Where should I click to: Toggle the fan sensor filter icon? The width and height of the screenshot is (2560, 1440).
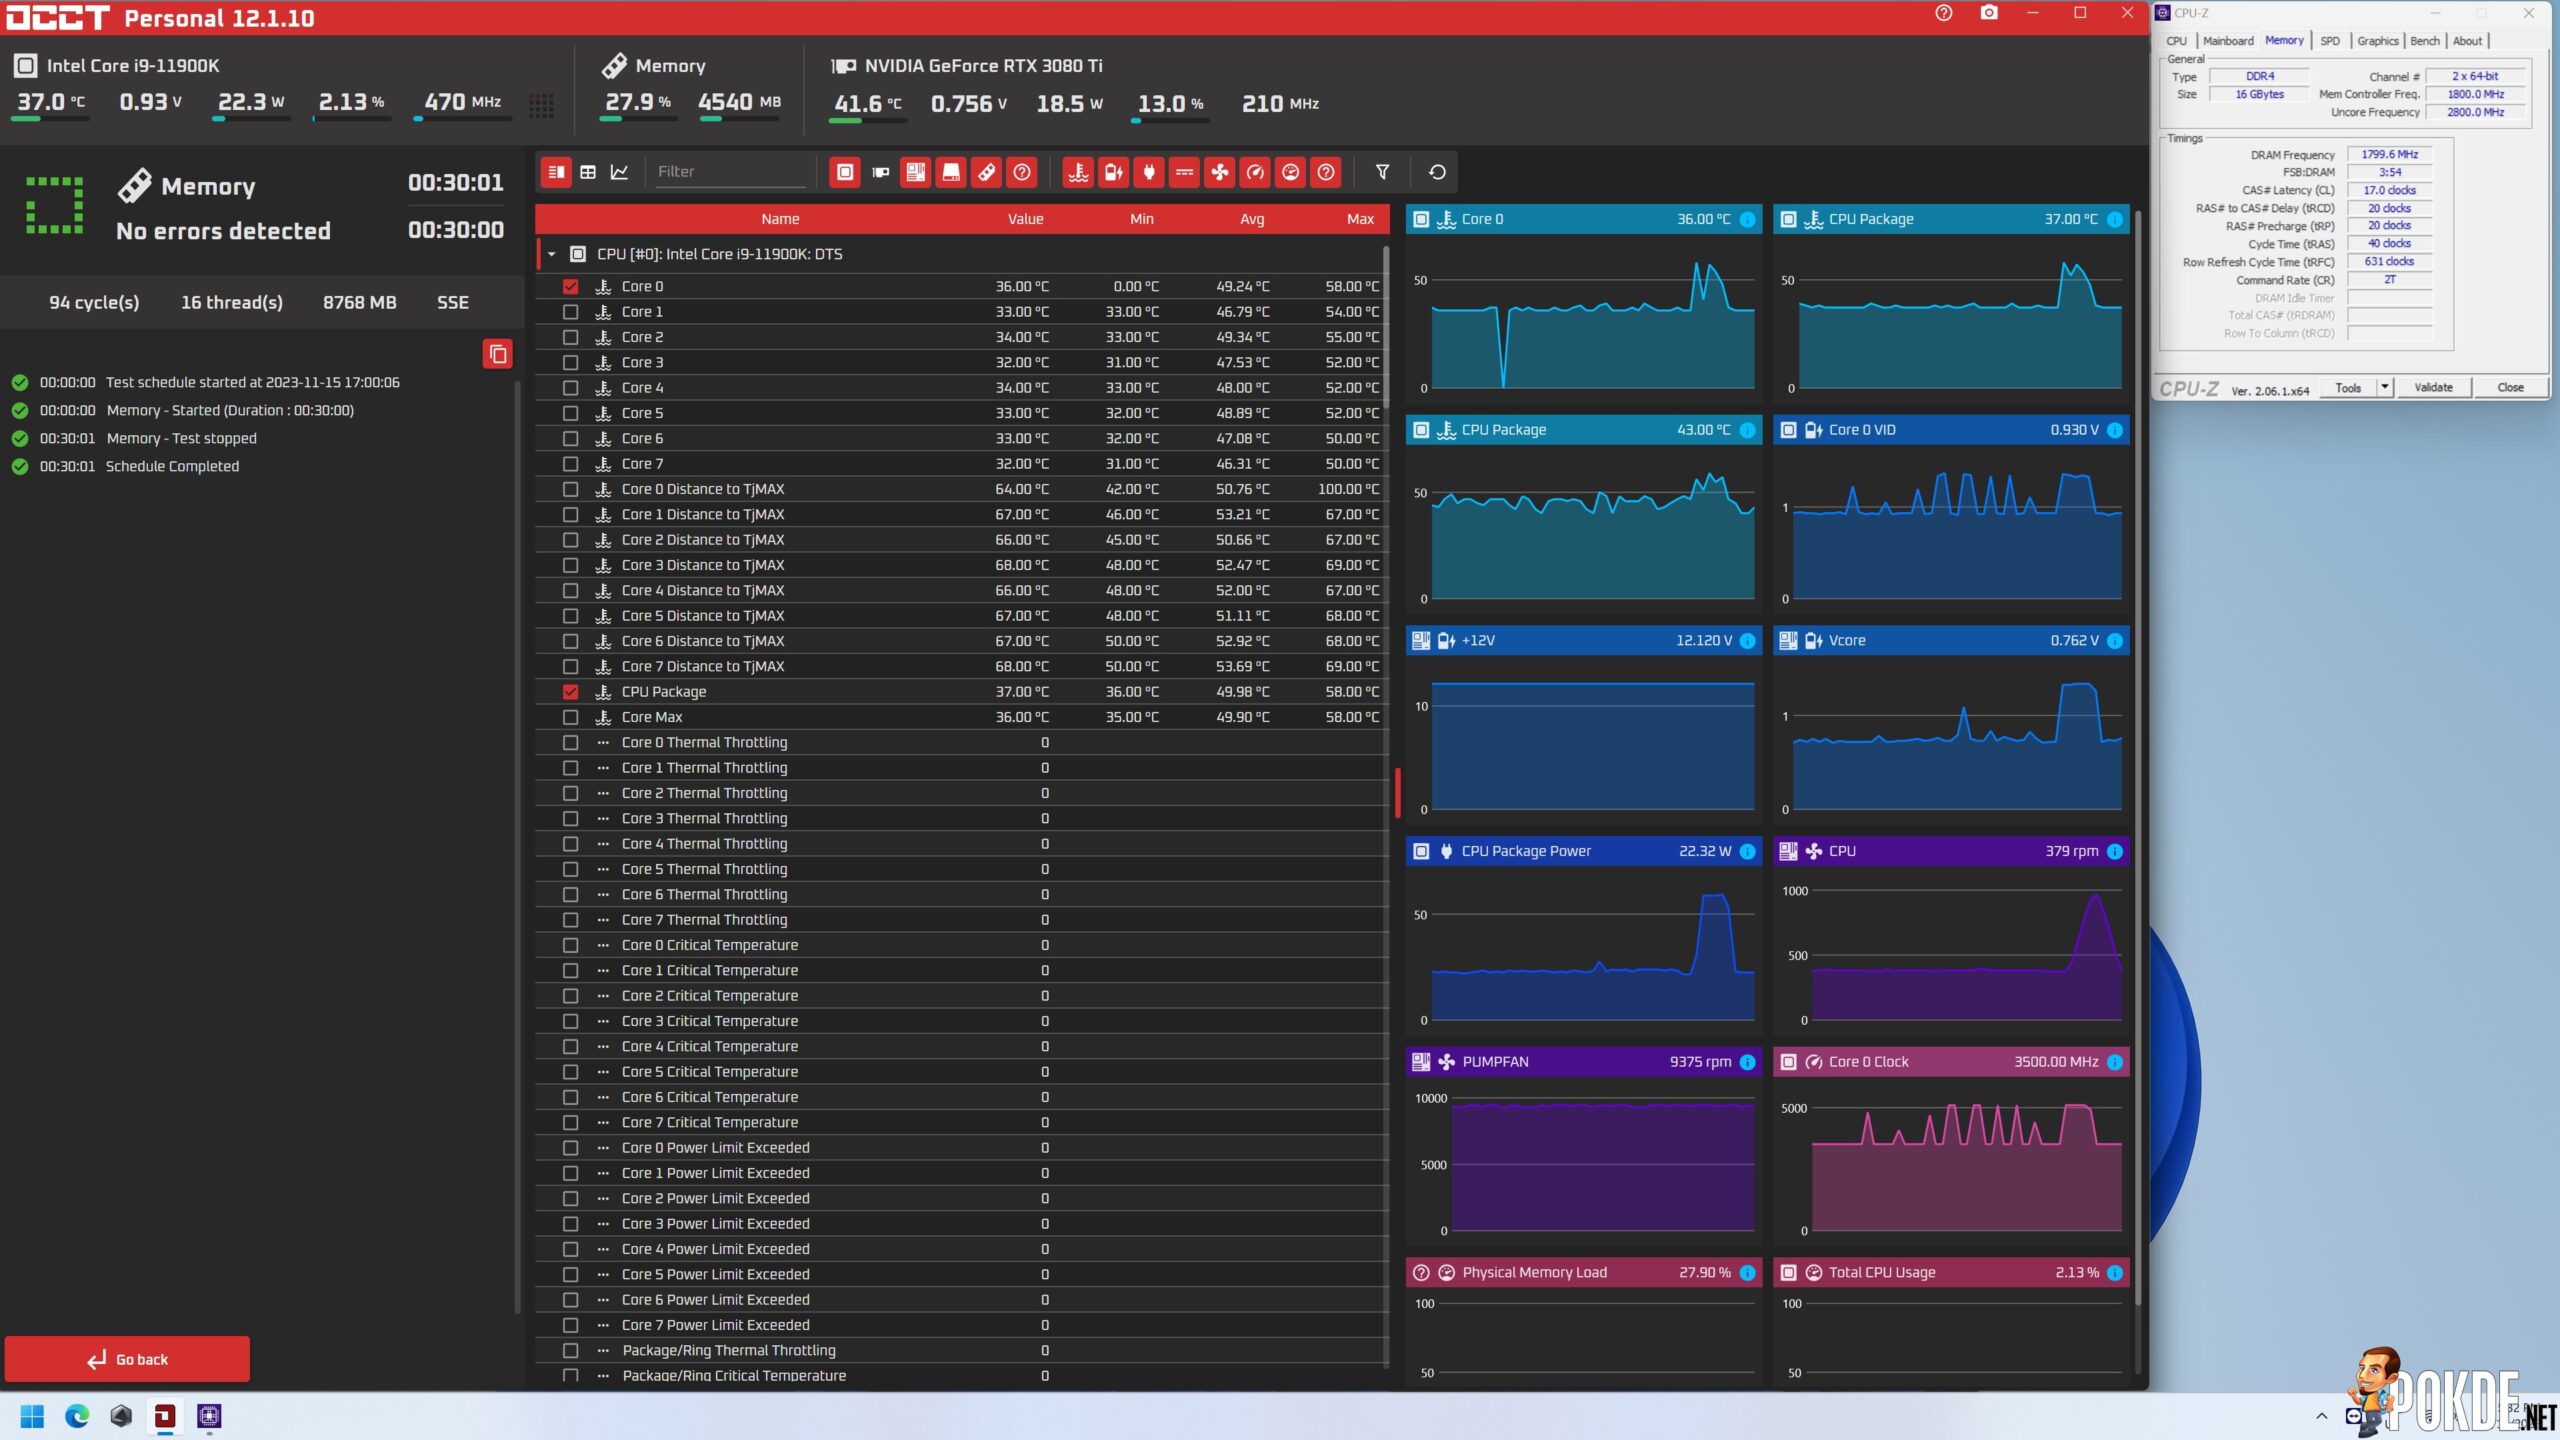1220,172
